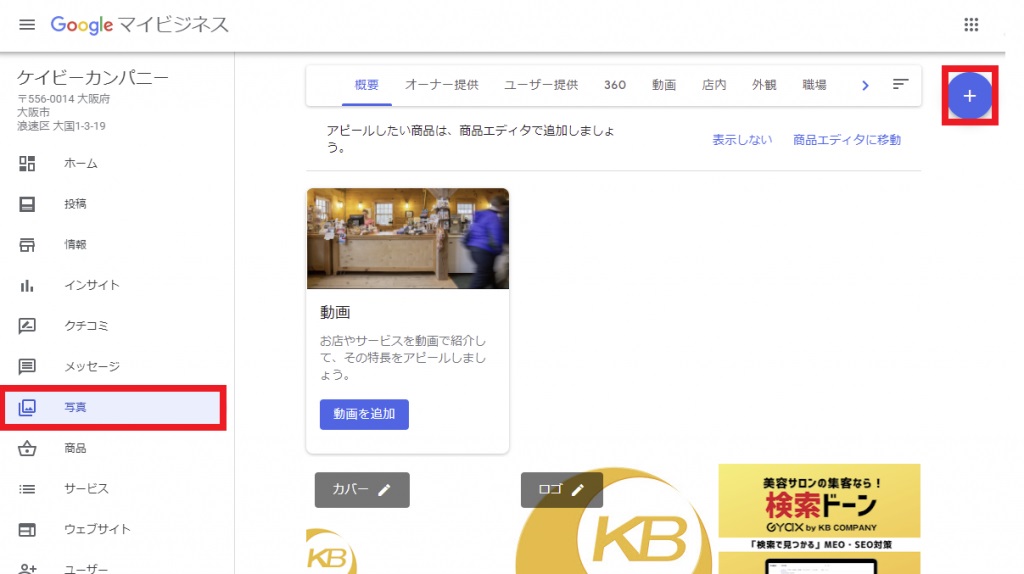Open 投稿 in the sidebar
The height and width of the screenshot is (574, 1024).
pyautogui.click(x=75, y=204)
